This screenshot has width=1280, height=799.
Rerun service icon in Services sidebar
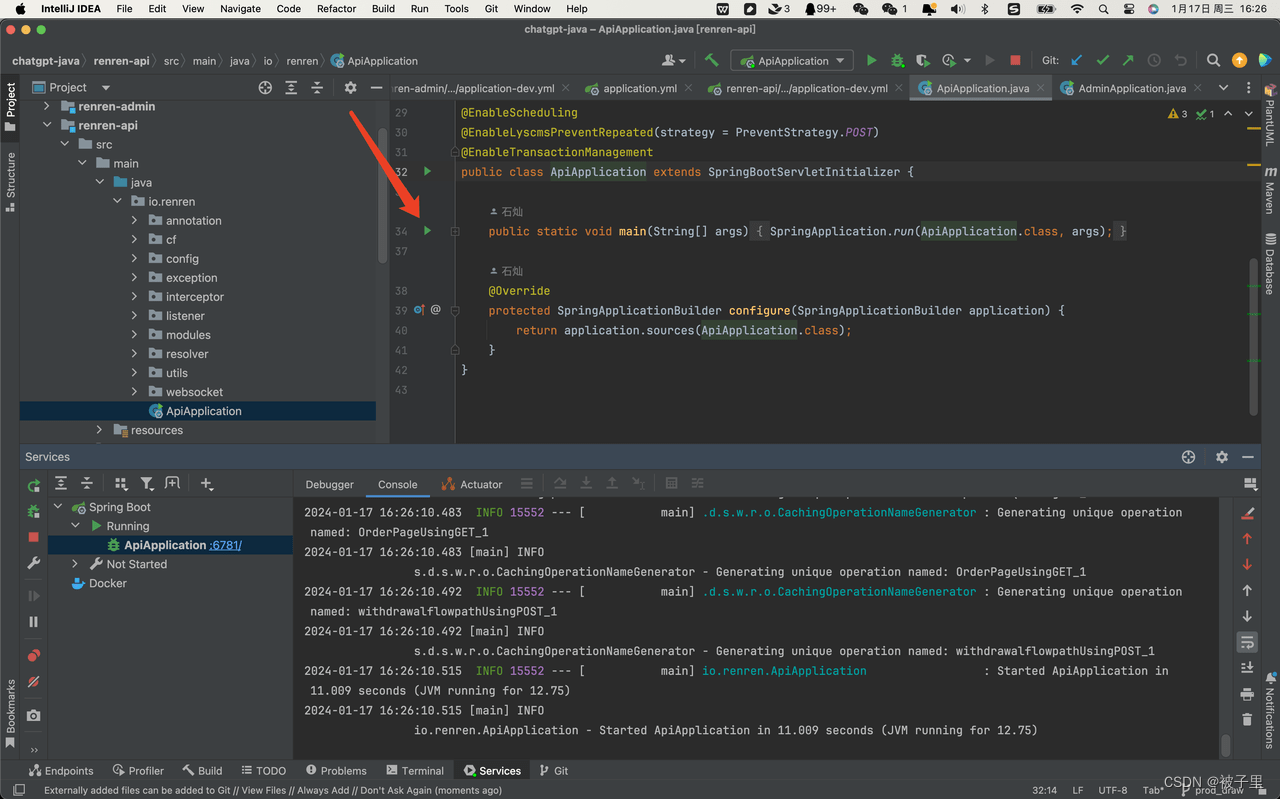pos(34,486)
